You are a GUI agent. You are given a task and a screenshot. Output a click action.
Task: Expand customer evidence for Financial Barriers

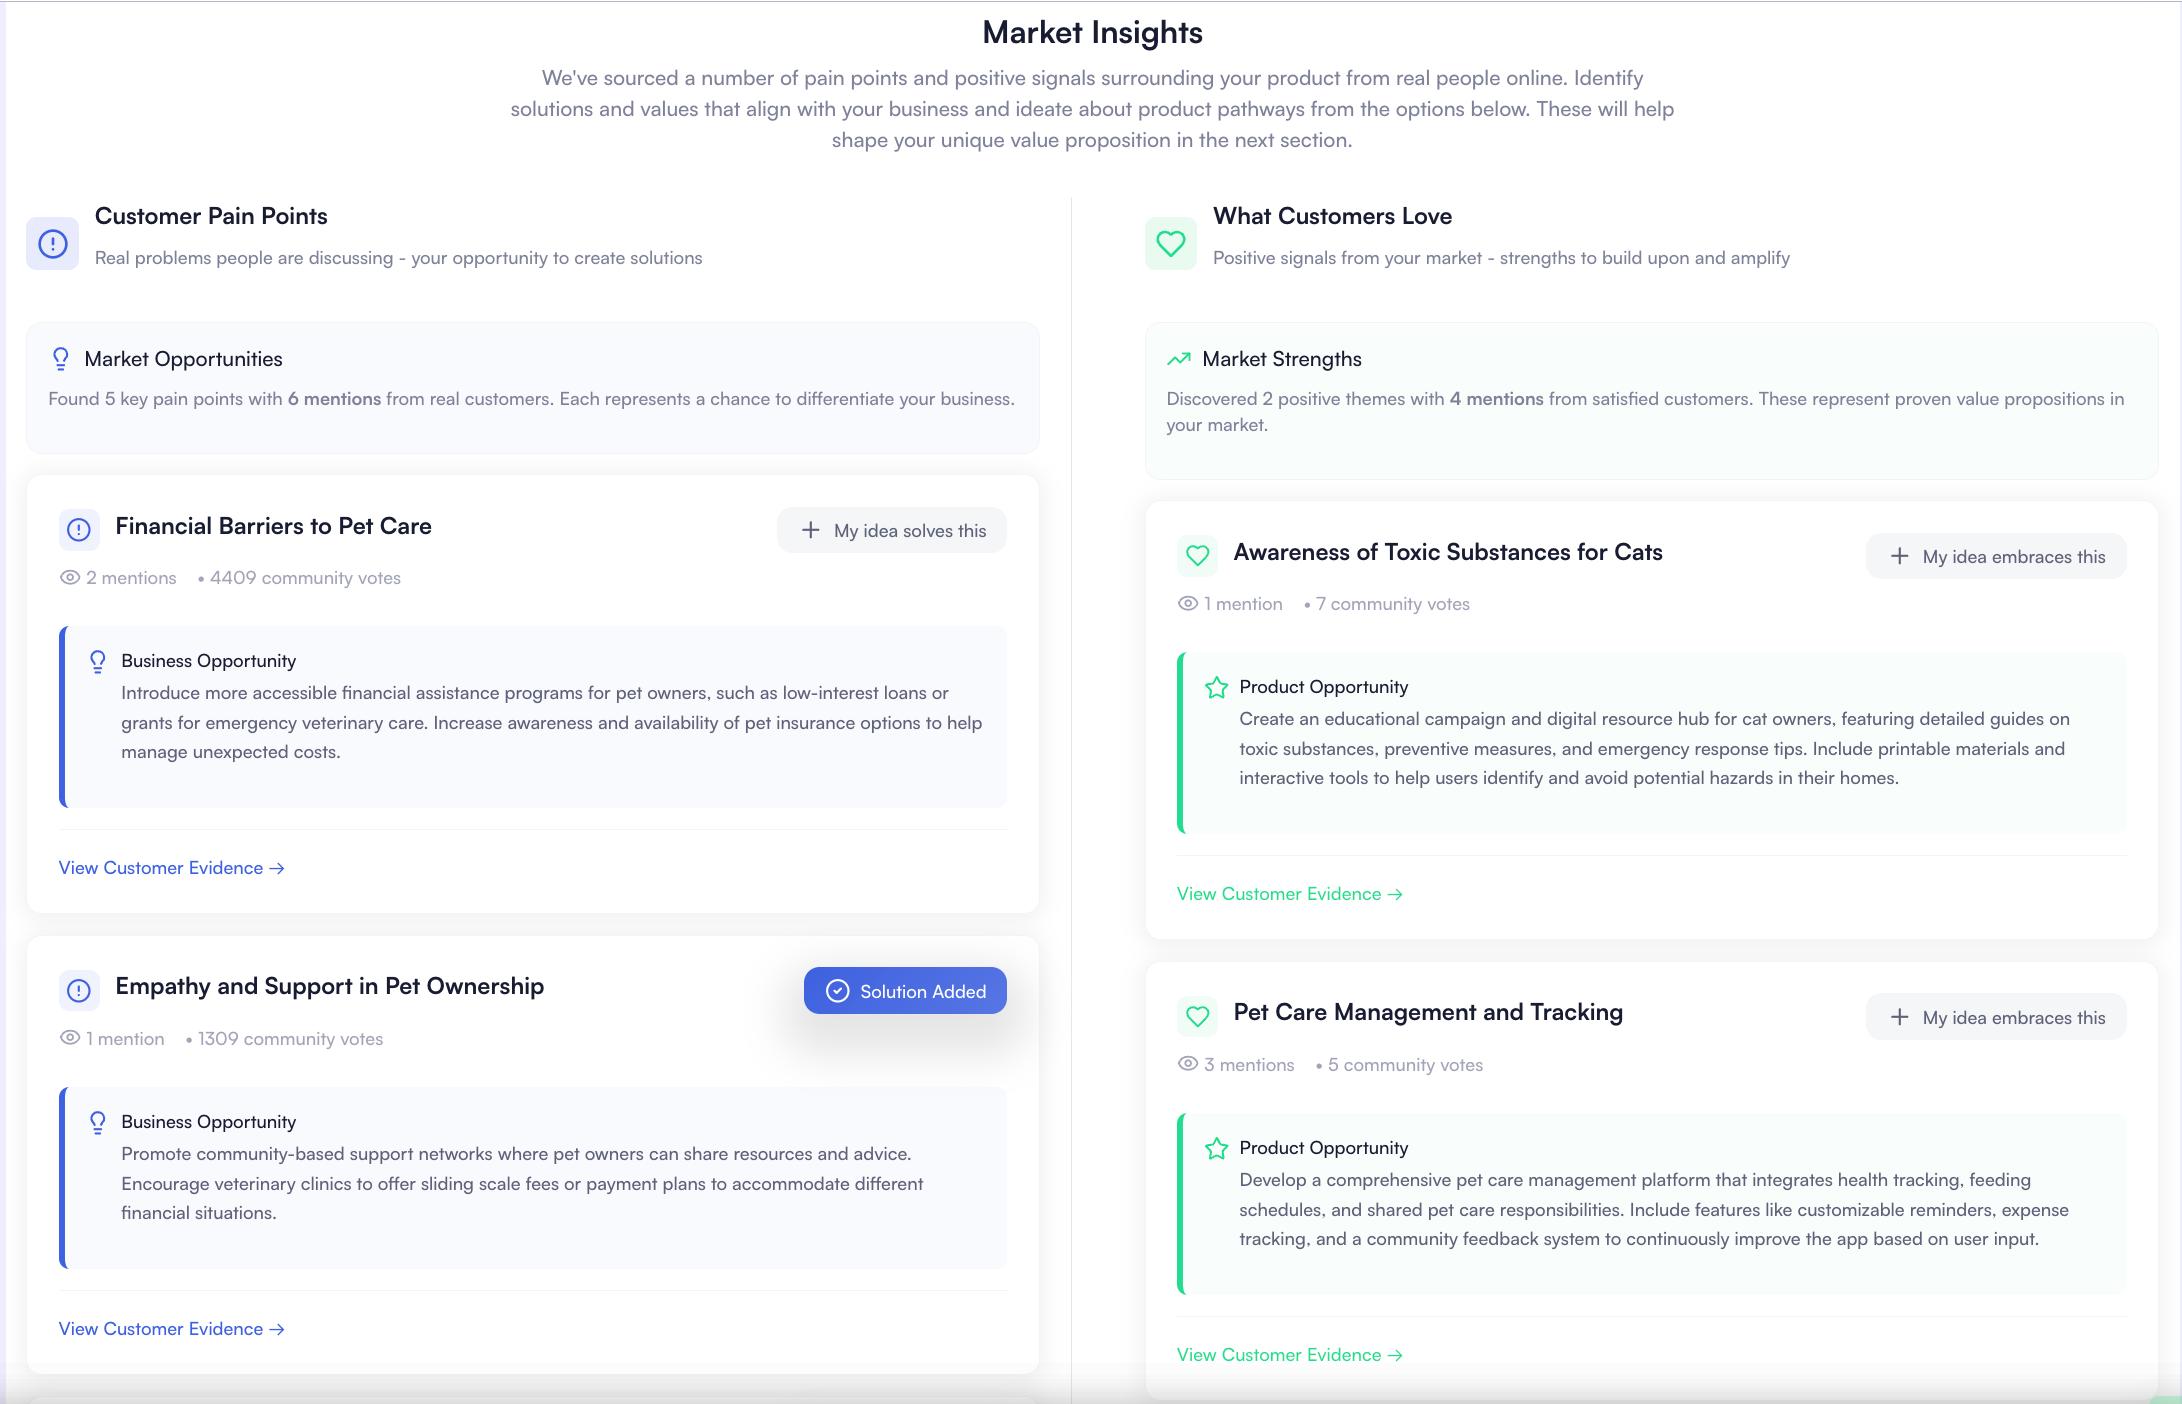pos(171,868)
